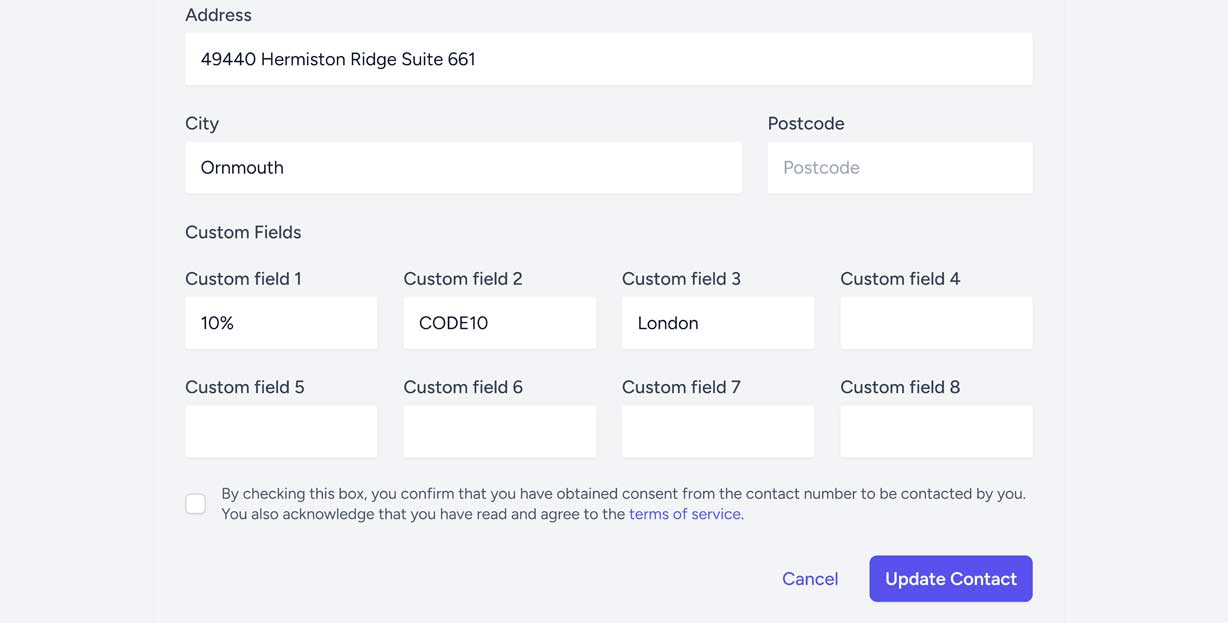
Task: Click Custom field 3 containing London
Action: (x=717, y=323)
